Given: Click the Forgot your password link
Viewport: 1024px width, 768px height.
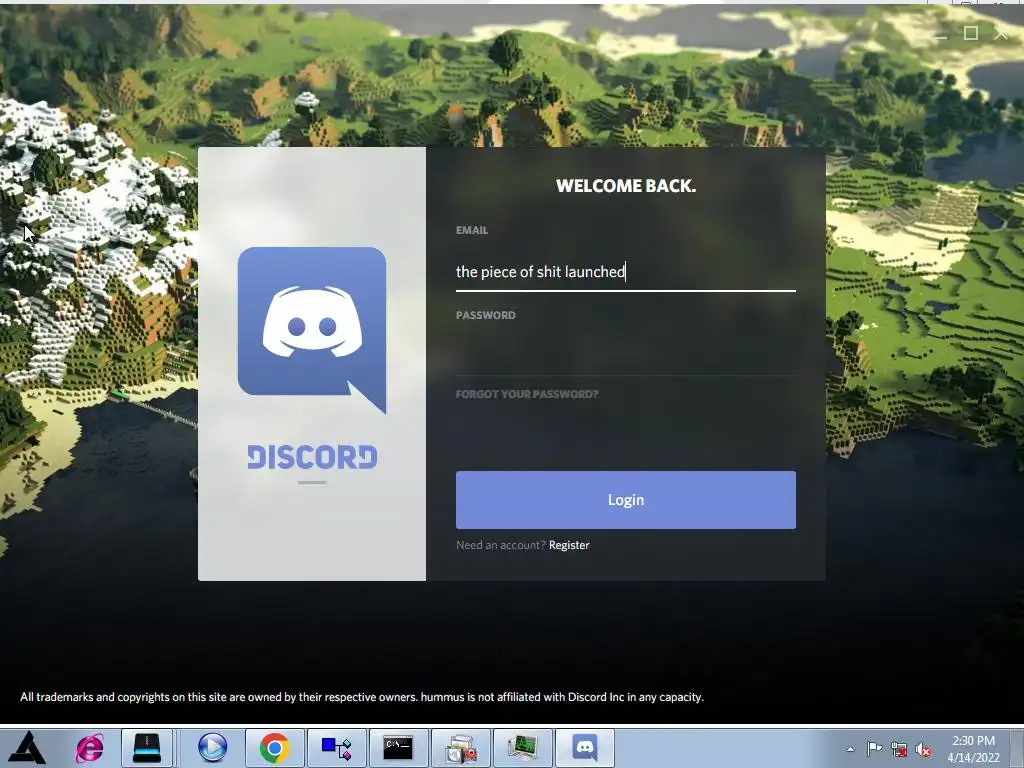Looking at the screenshot, I should [527, 394].
